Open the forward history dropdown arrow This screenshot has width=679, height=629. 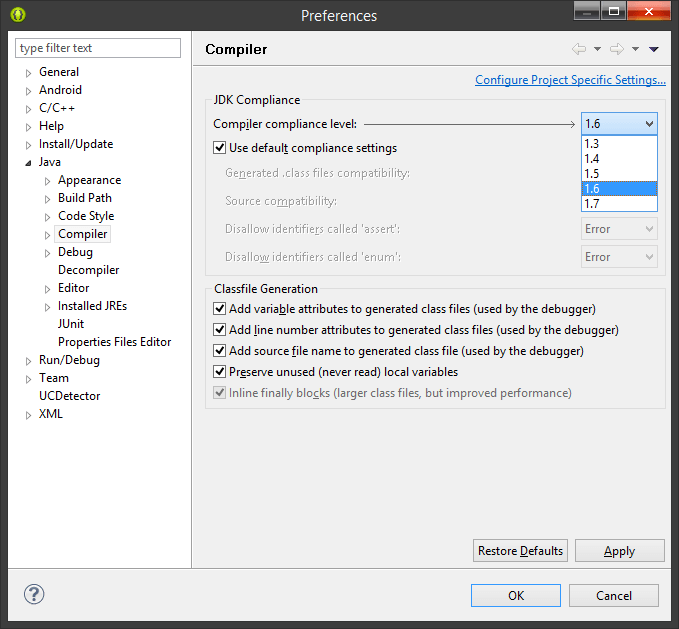click(635, 49)
